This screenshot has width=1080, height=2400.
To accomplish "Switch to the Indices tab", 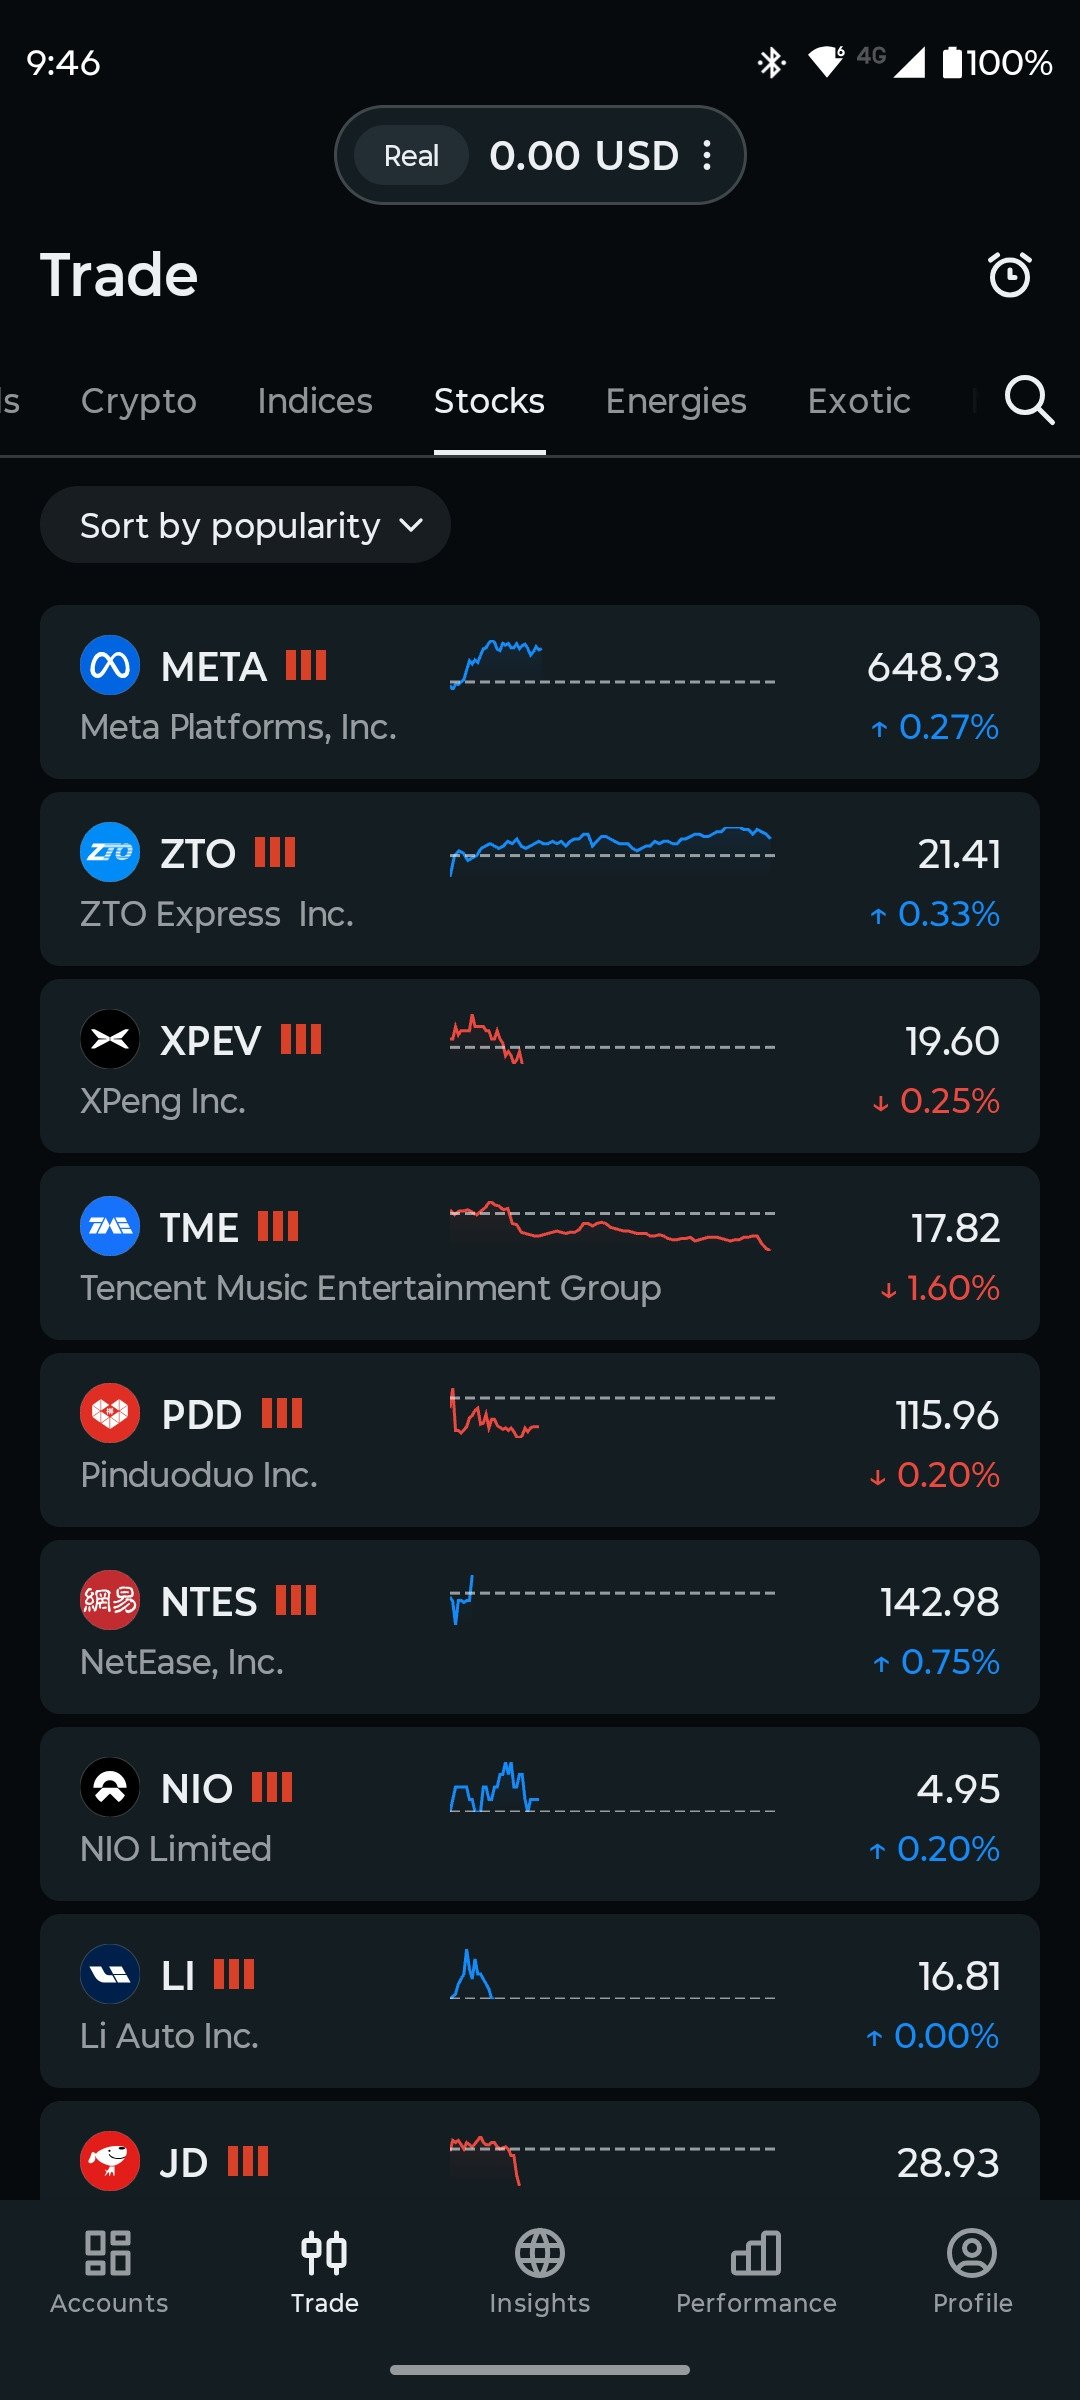I will (315, 401).
